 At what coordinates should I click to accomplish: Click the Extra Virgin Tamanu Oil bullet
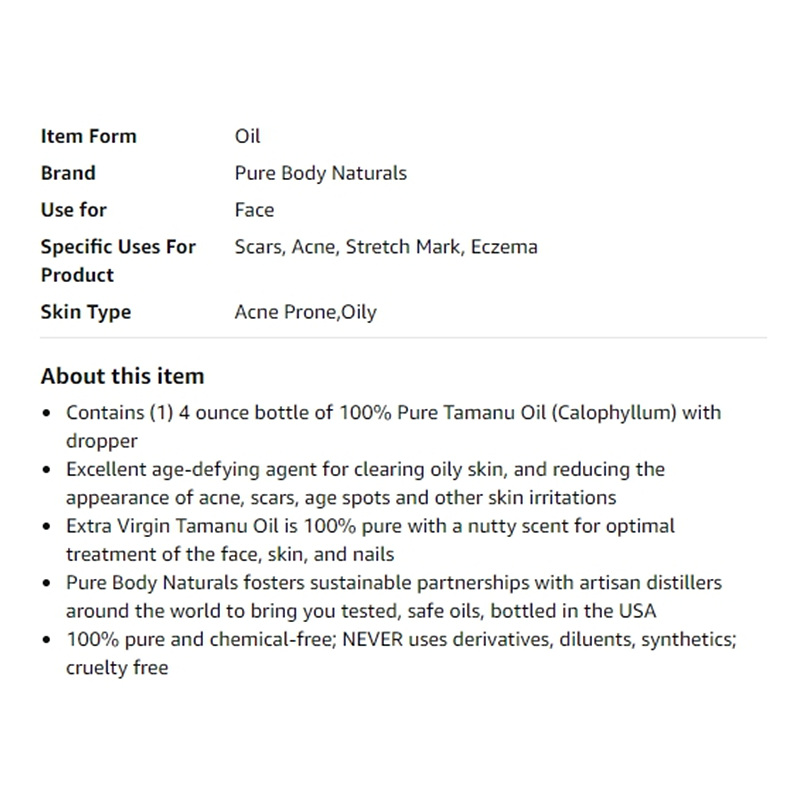[x=370, y=540]
